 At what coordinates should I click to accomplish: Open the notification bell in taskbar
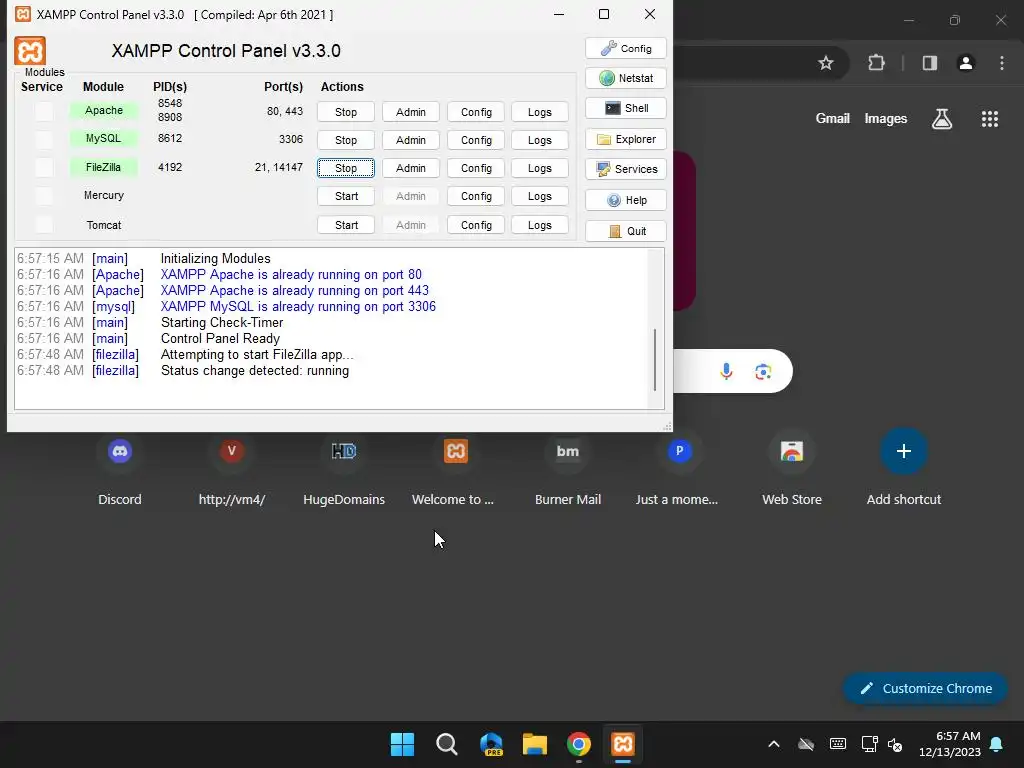coord(997,744)
